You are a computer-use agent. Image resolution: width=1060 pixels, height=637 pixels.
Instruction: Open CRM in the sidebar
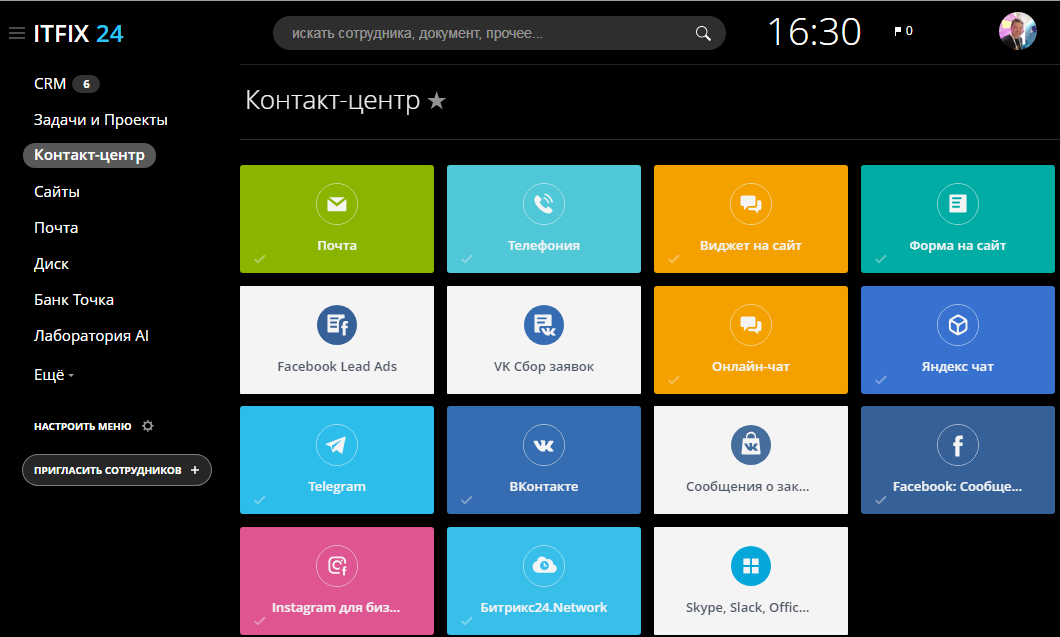tap(50, 84)
